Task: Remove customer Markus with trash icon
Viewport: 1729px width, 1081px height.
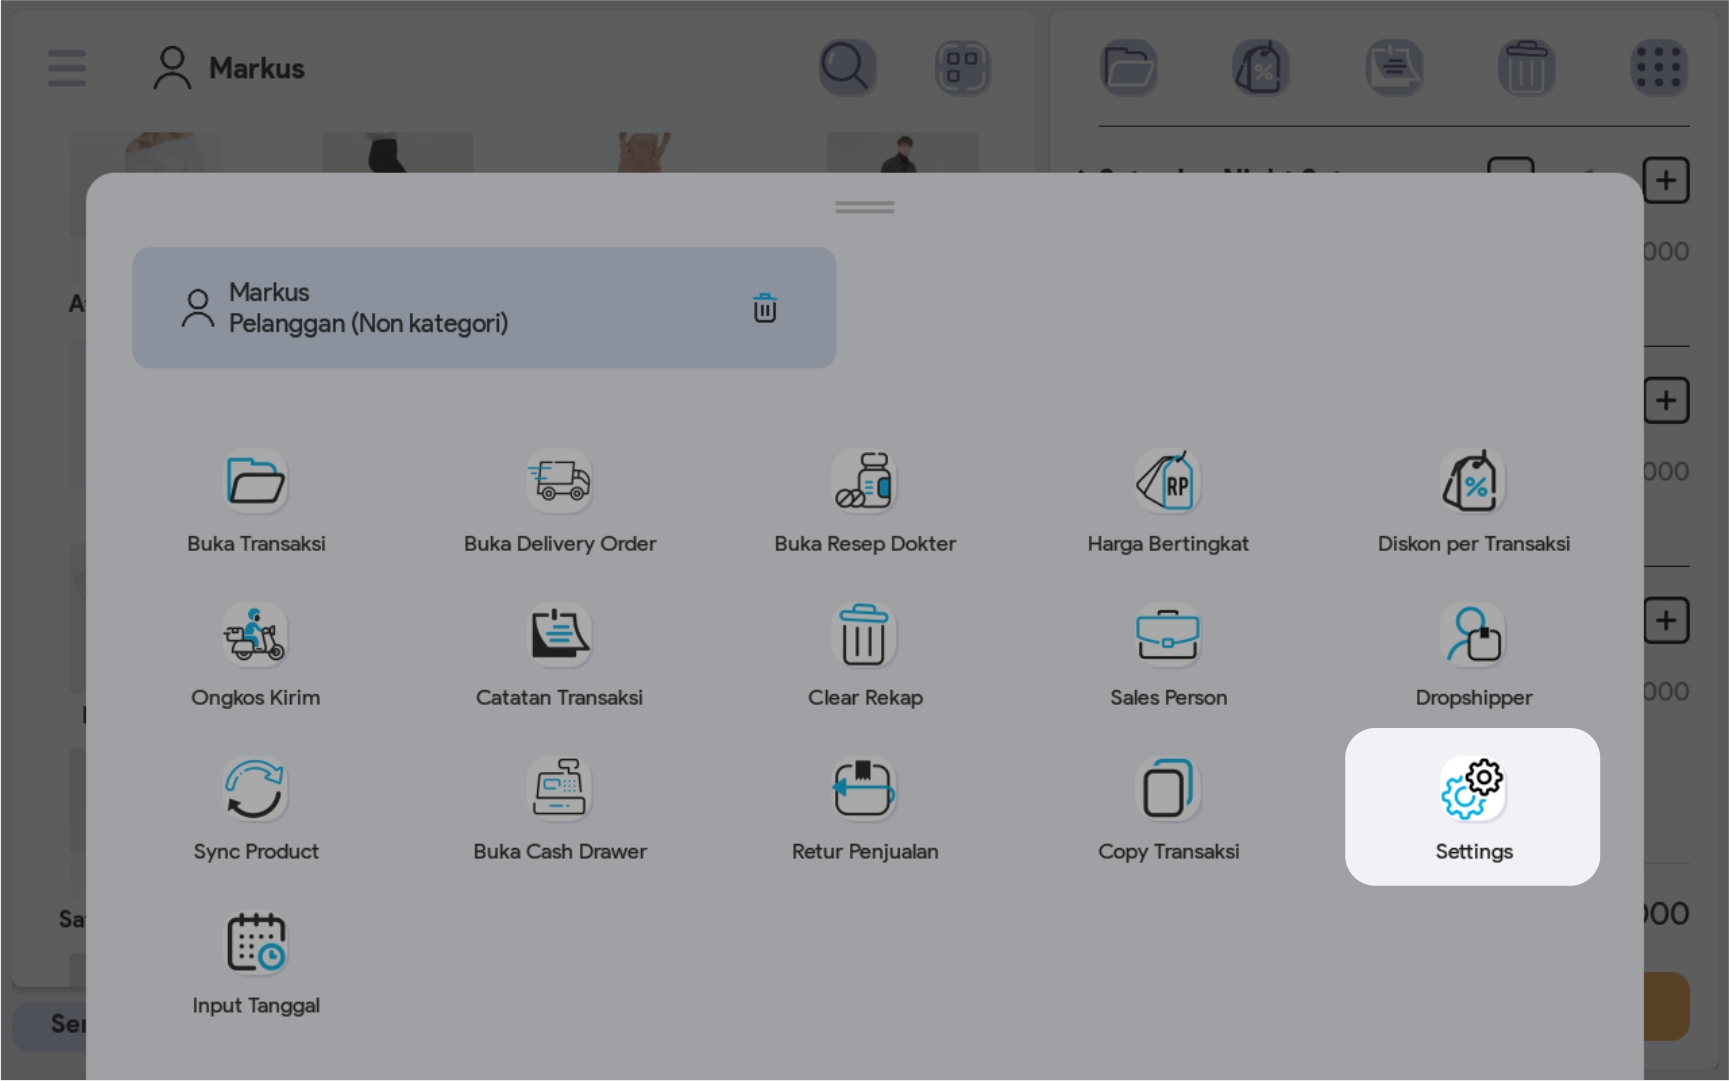Action: tap(765, 308)
